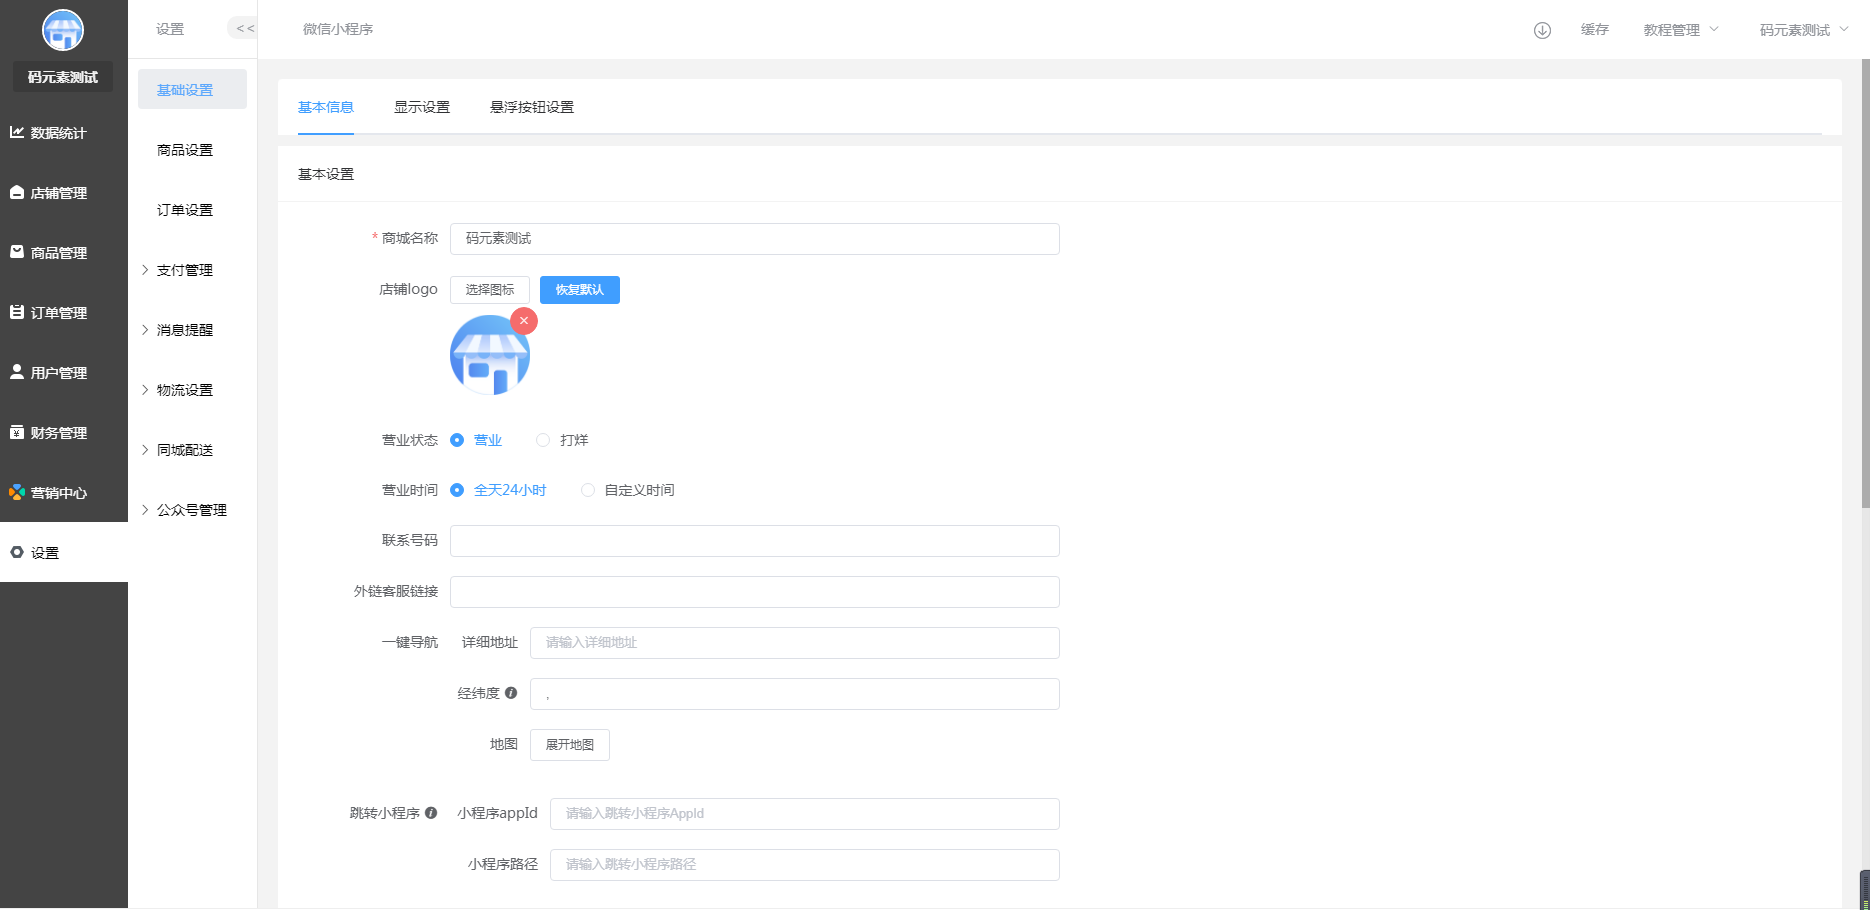Viewport: 1870px width, 910px height.
Task: Click the 恢复默认 button
Action: (580, 290)
